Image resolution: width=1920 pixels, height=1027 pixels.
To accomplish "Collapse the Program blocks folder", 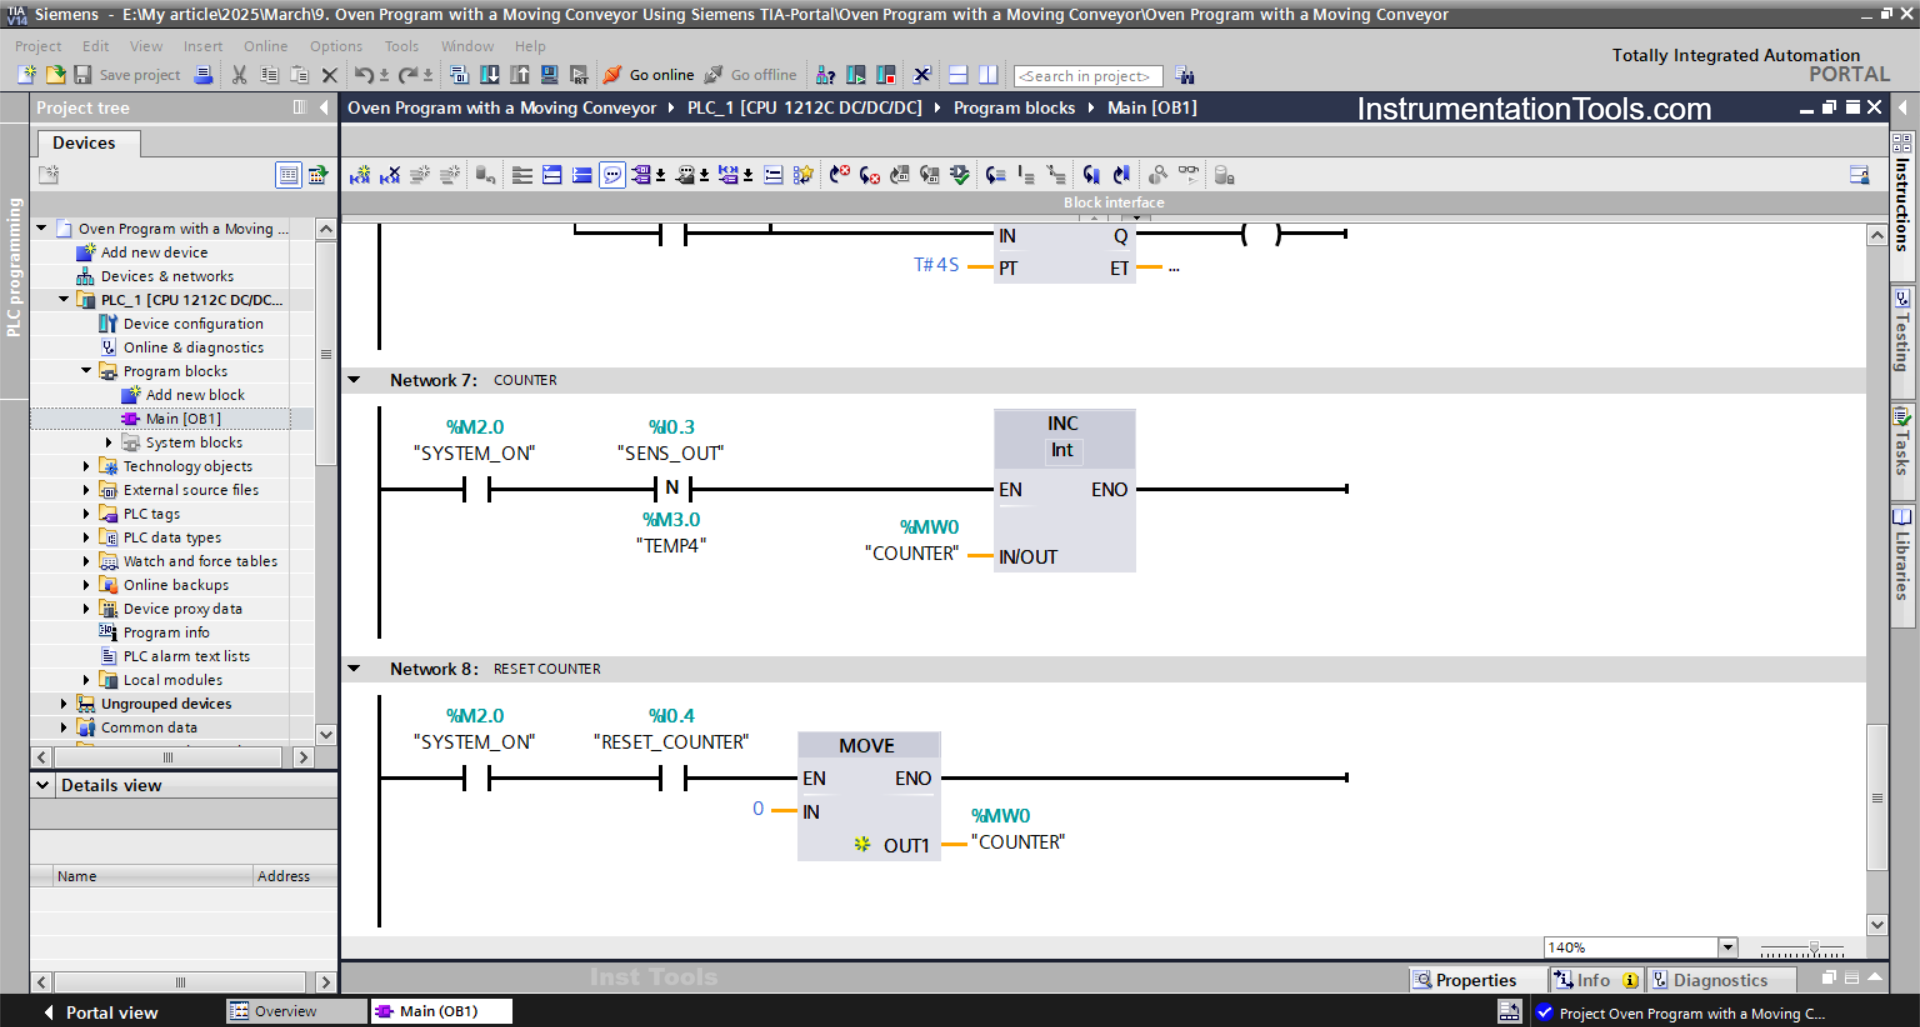I will click(86, 370).
